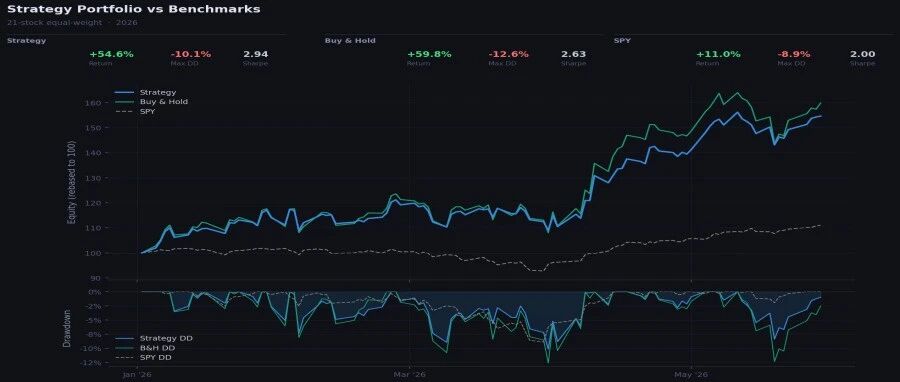Click Buy & Hold -12.6% Max DD
This screenshot has width=900, height=382.
pos(509,54)
